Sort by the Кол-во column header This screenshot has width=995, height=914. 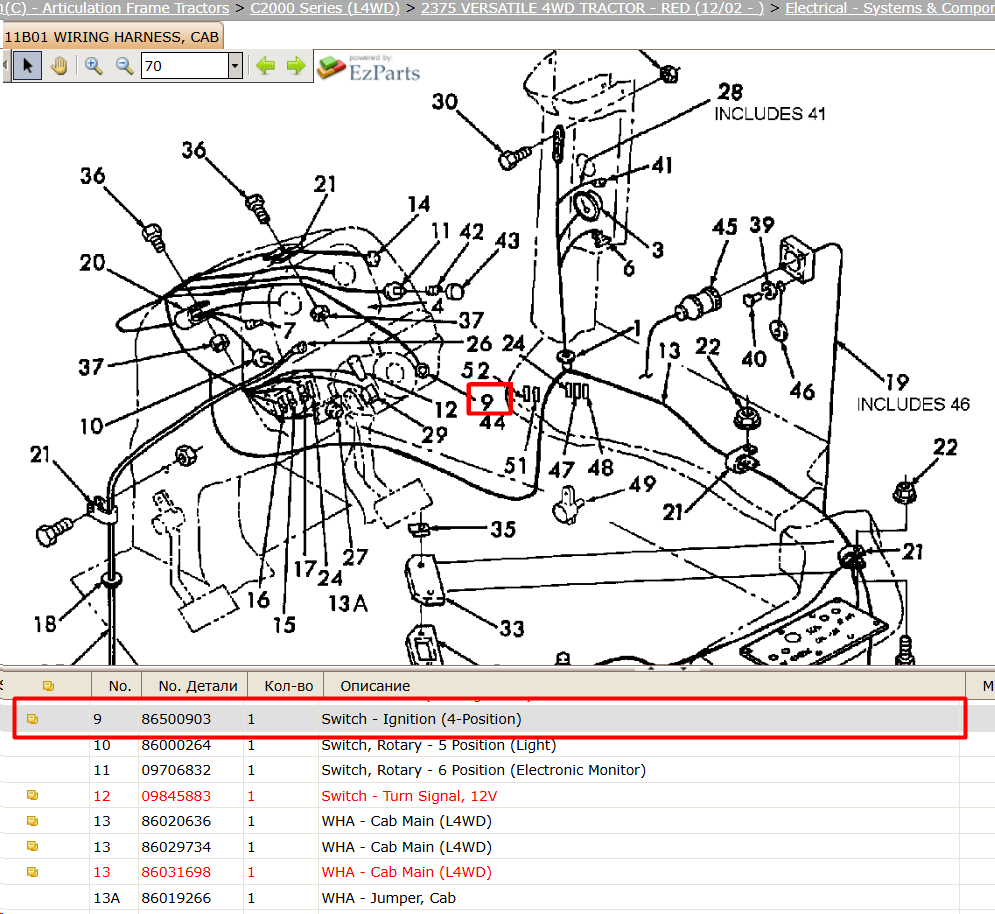(x=286, y=686)
